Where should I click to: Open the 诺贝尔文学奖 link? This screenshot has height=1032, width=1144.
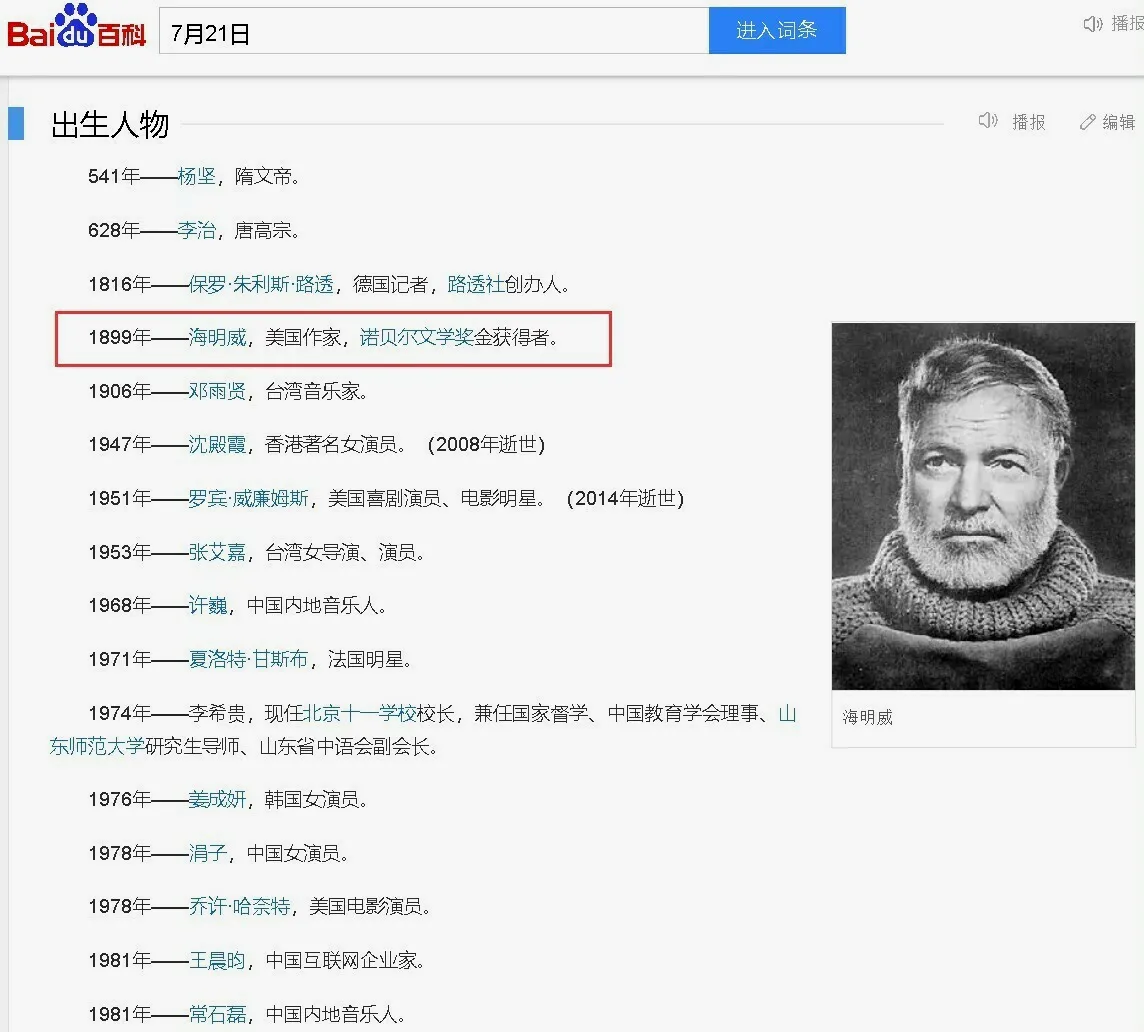(x=416, y=338)
